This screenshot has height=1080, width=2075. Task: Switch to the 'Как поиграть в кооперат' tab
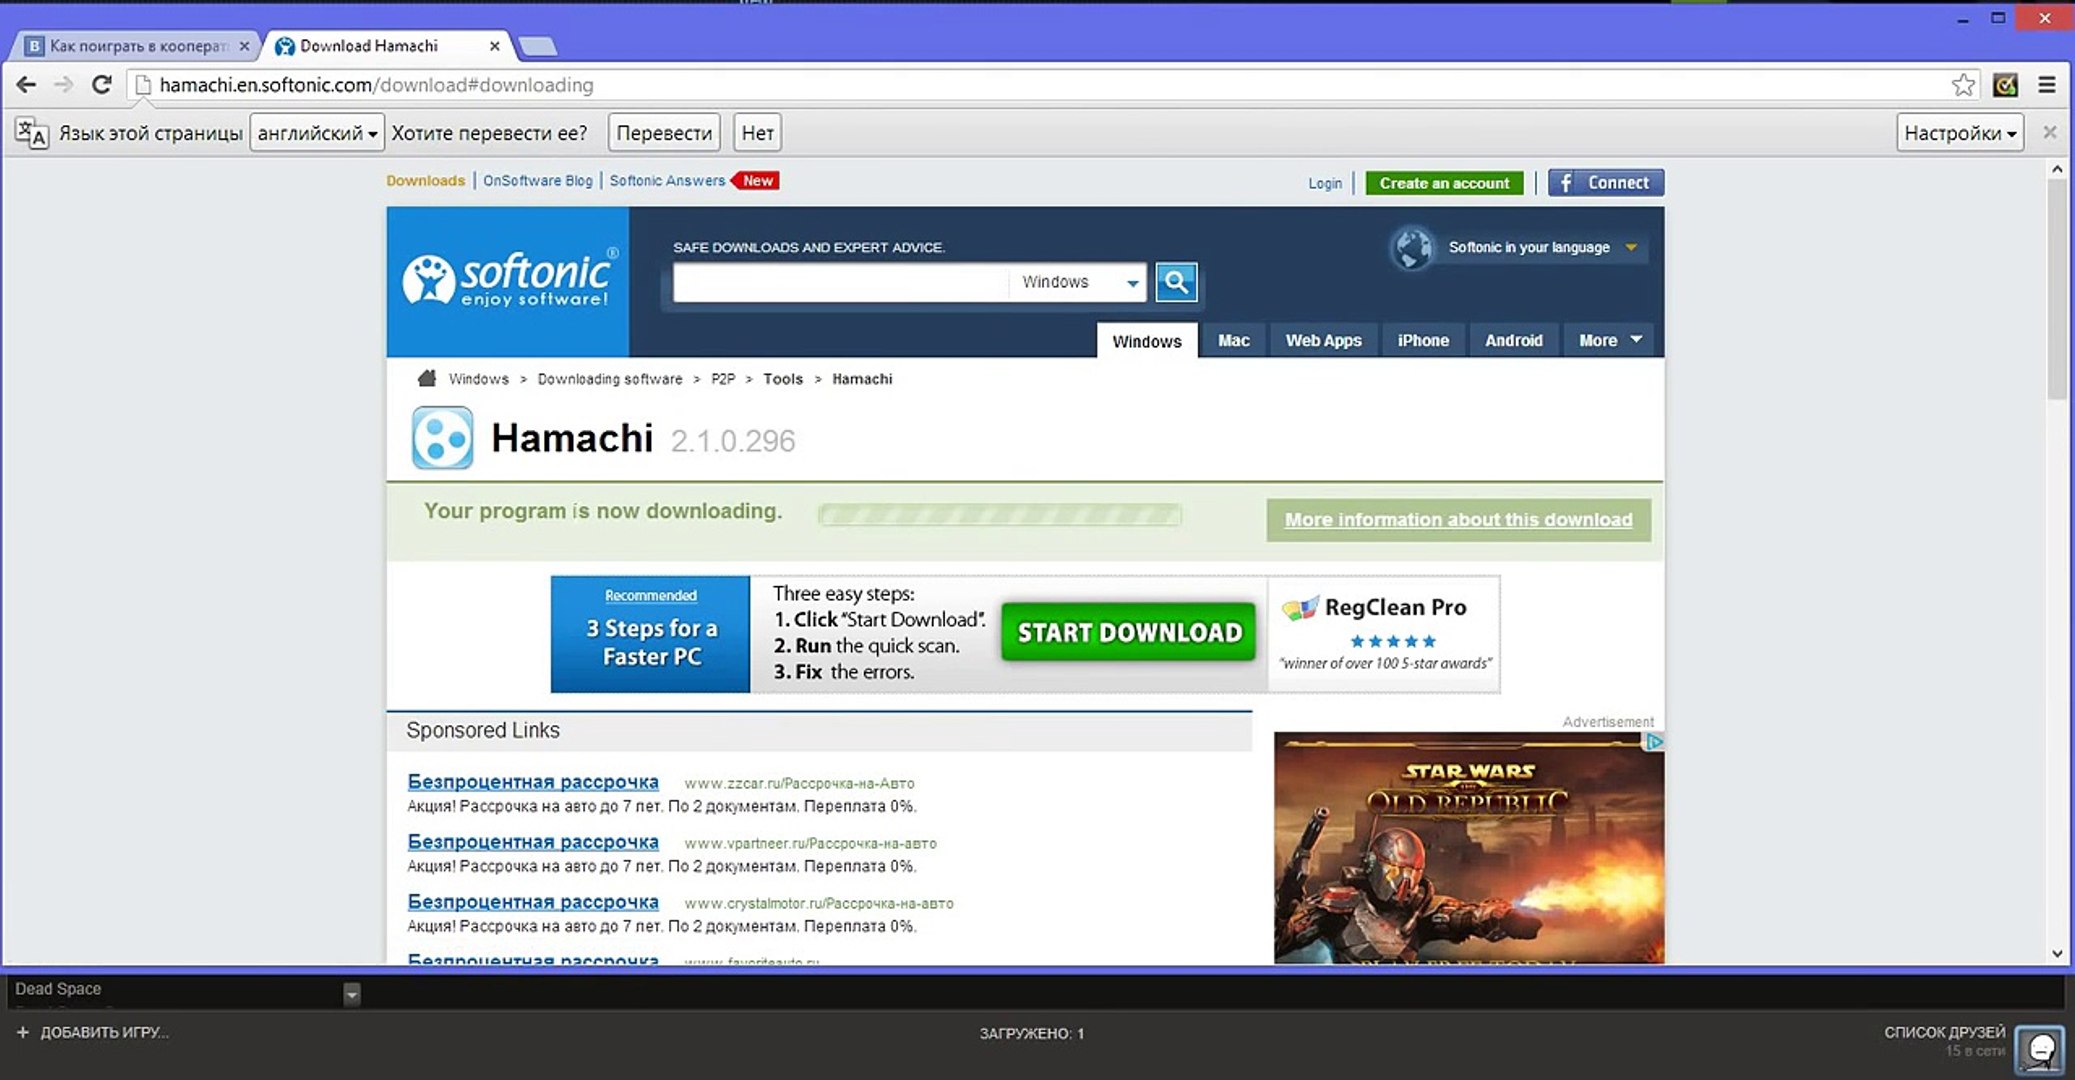137,46
